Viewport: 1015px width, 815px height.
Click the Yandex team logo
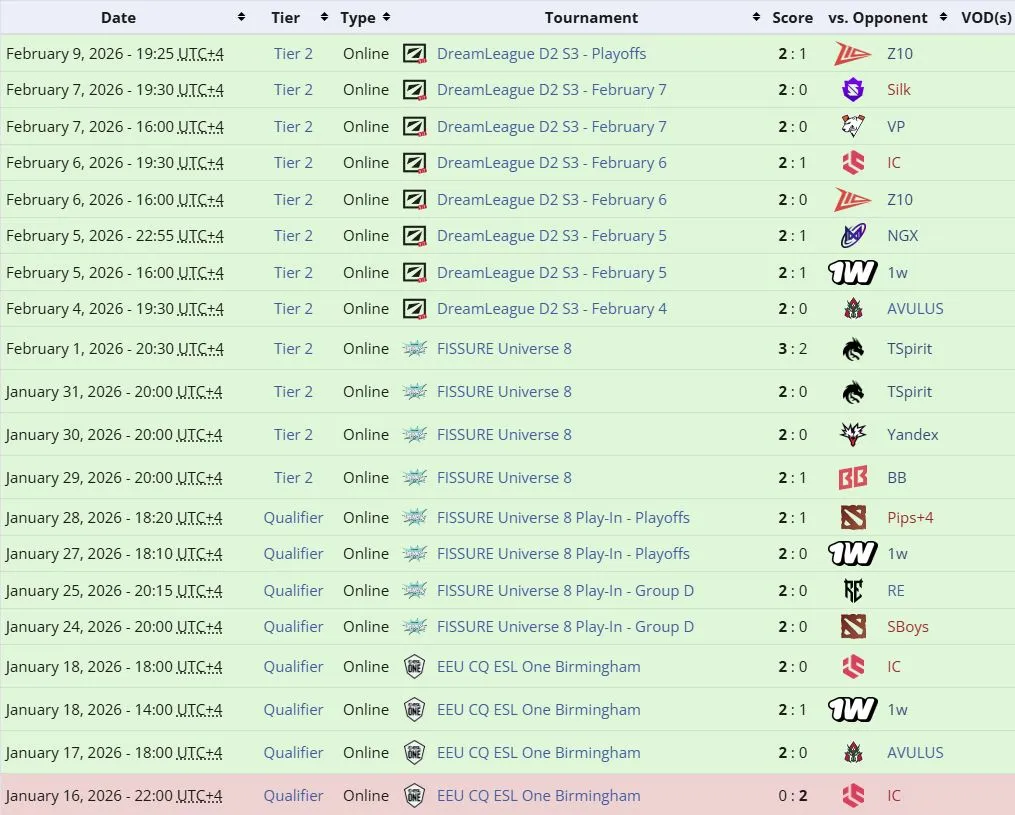[x=853, y=434]
